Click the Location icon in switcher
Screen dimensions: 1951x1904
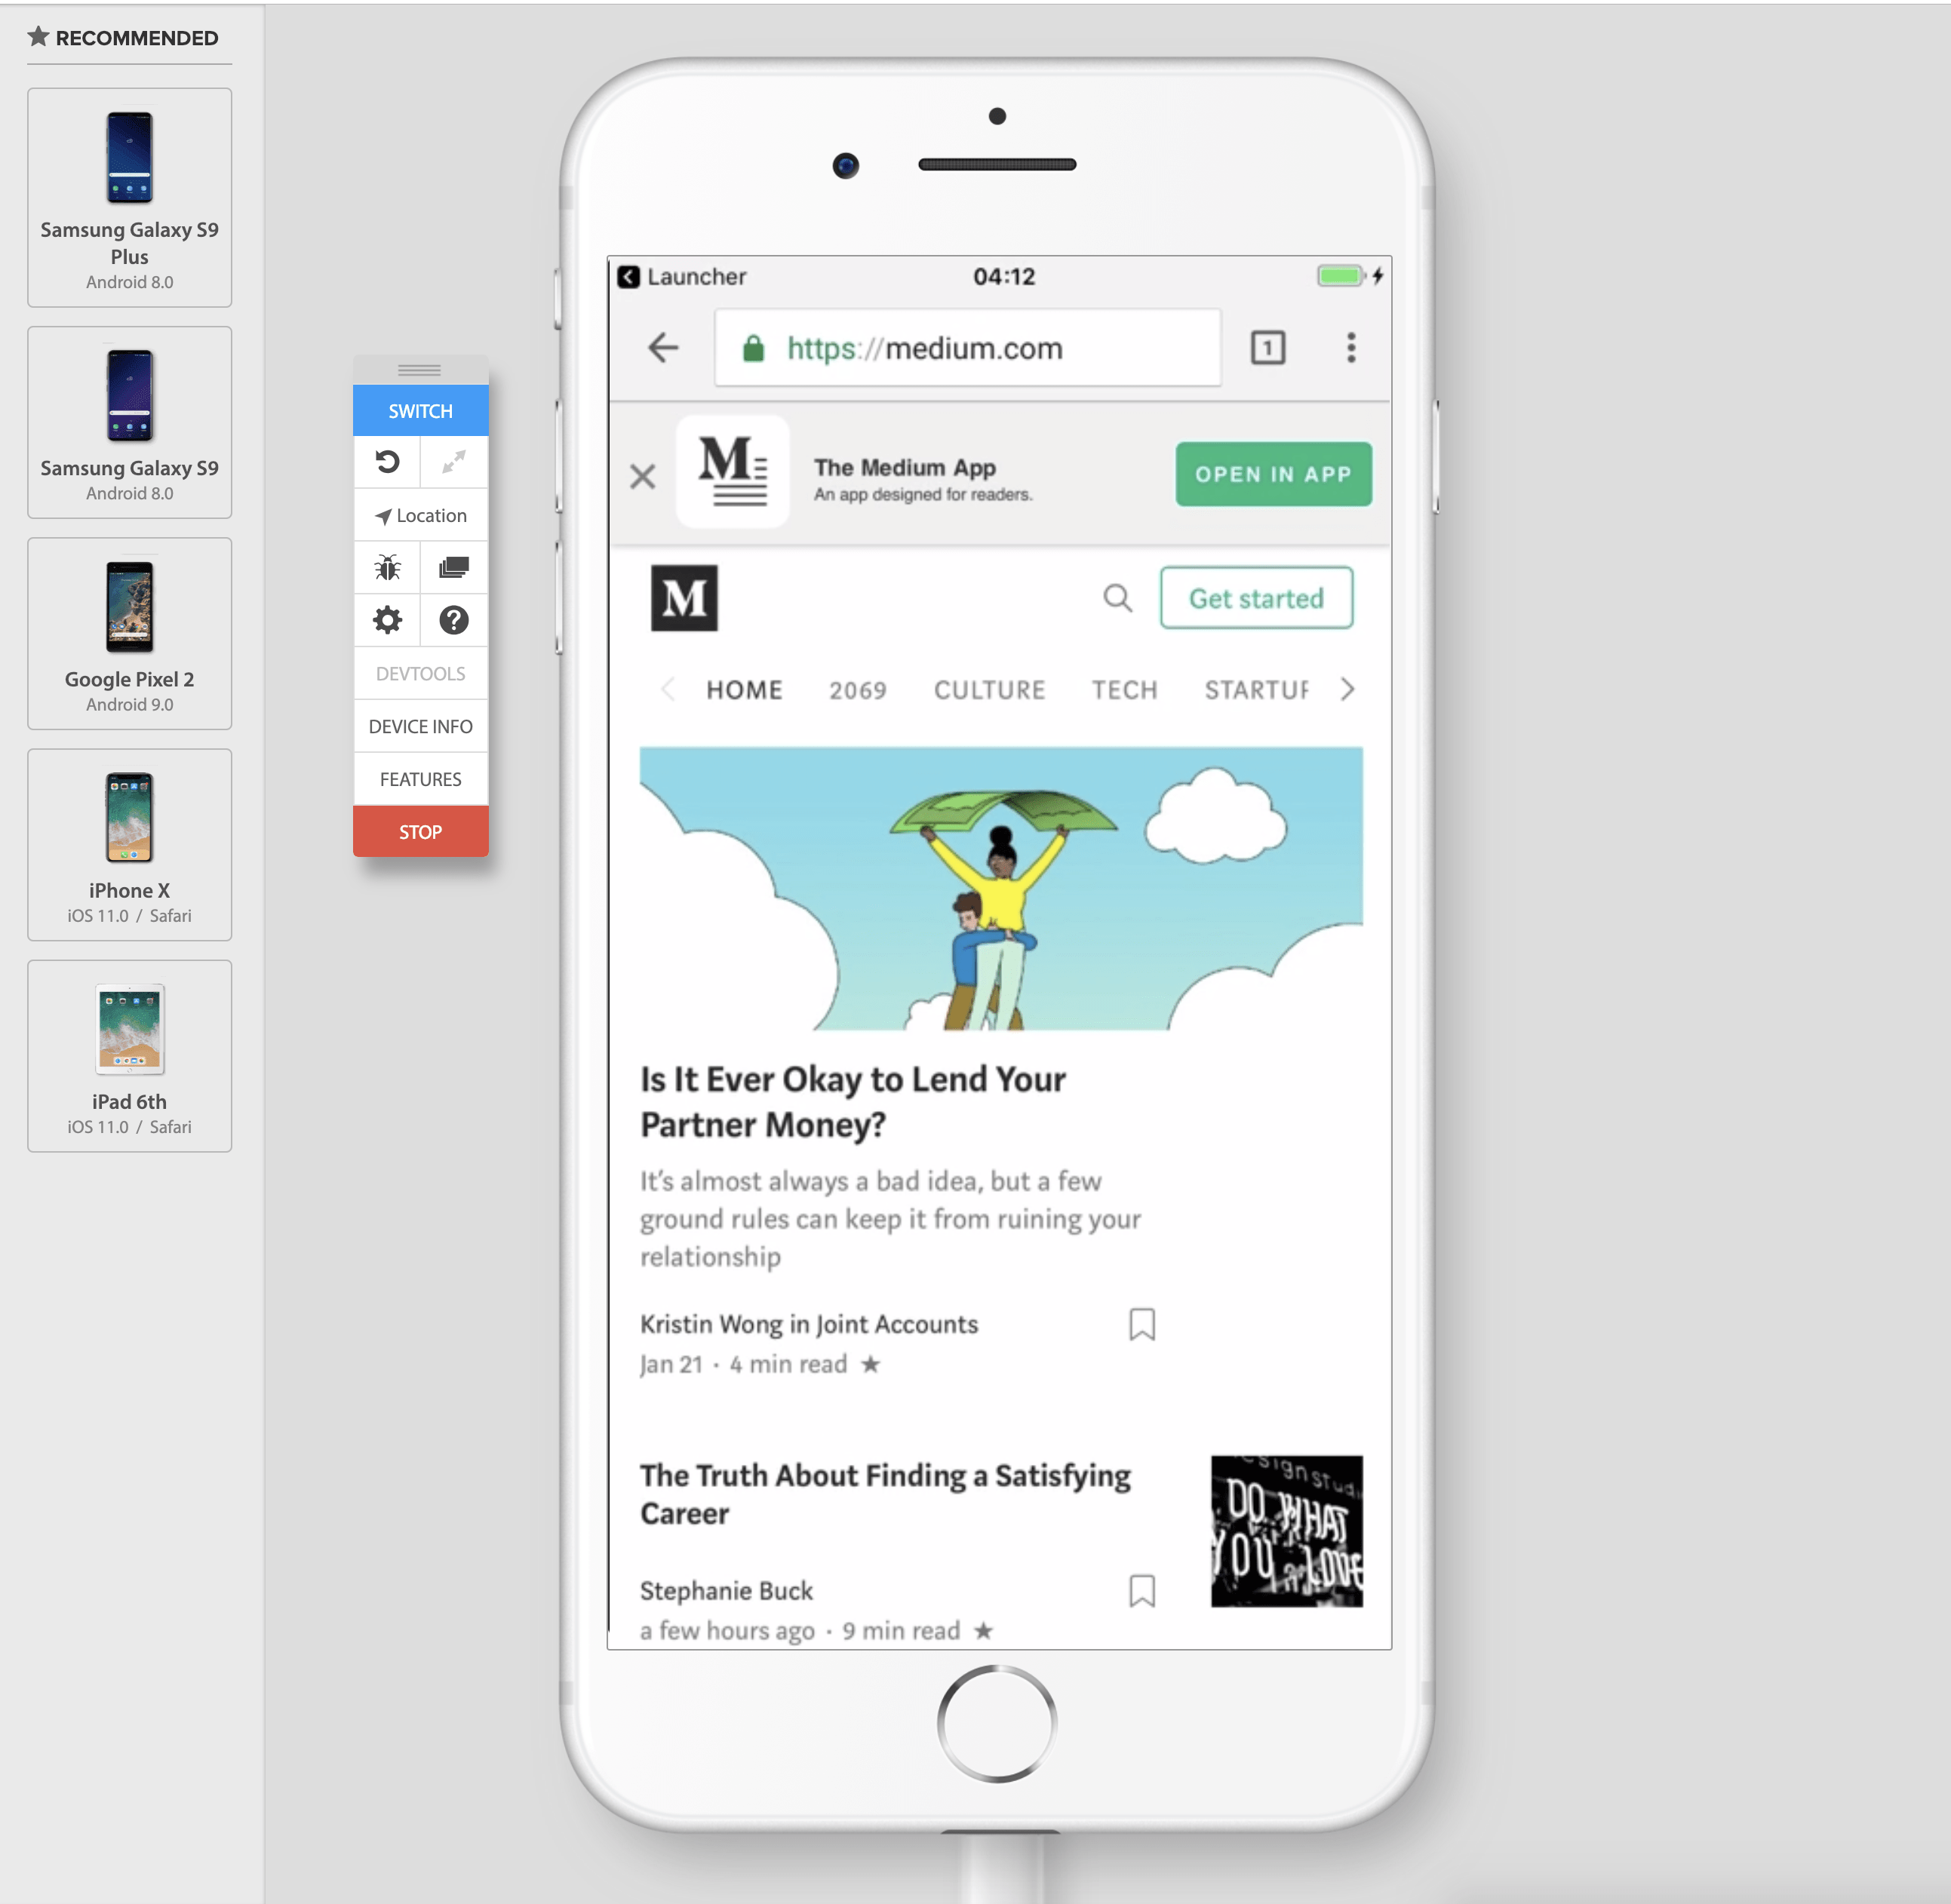click(419, 514)
